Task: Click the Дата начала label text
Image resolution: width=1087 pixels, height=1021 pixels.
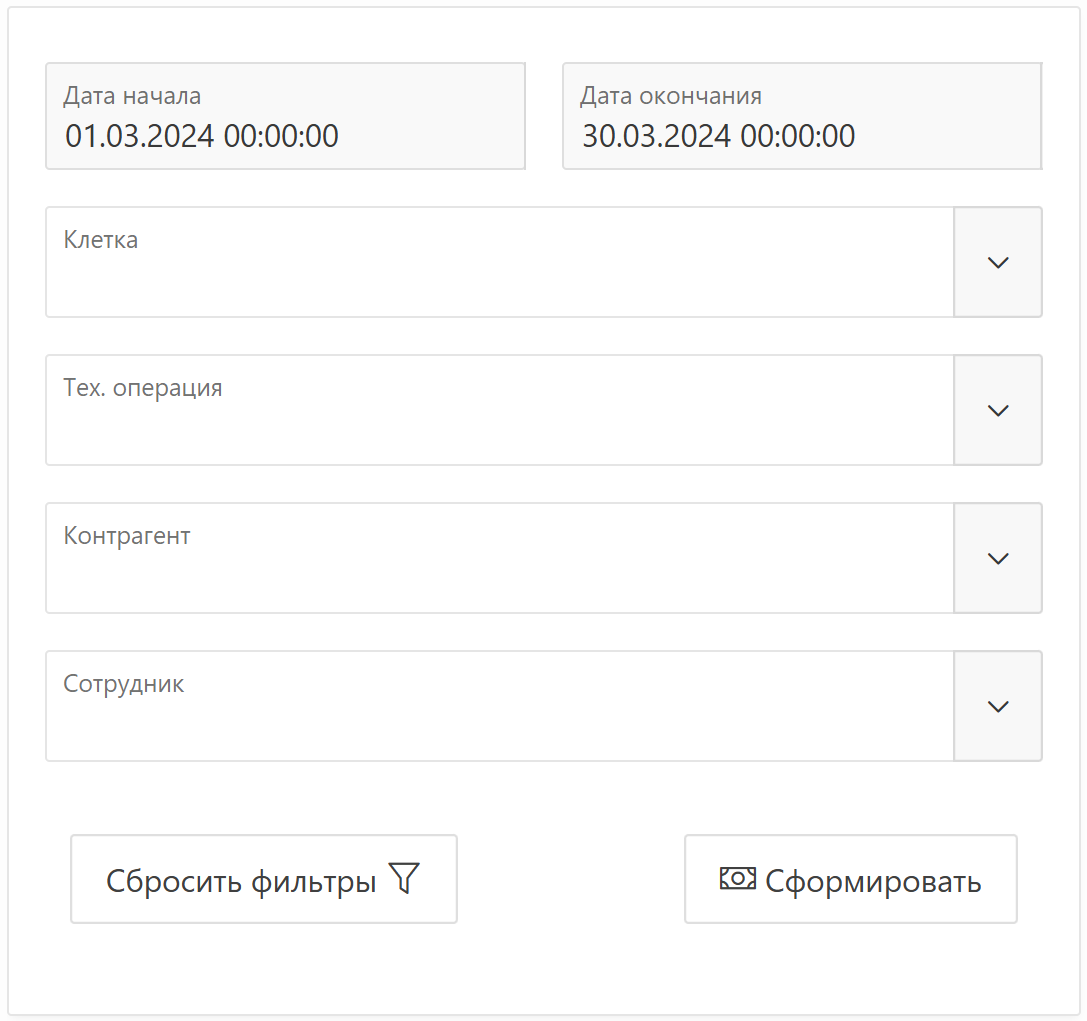Action: click(132, 96)
